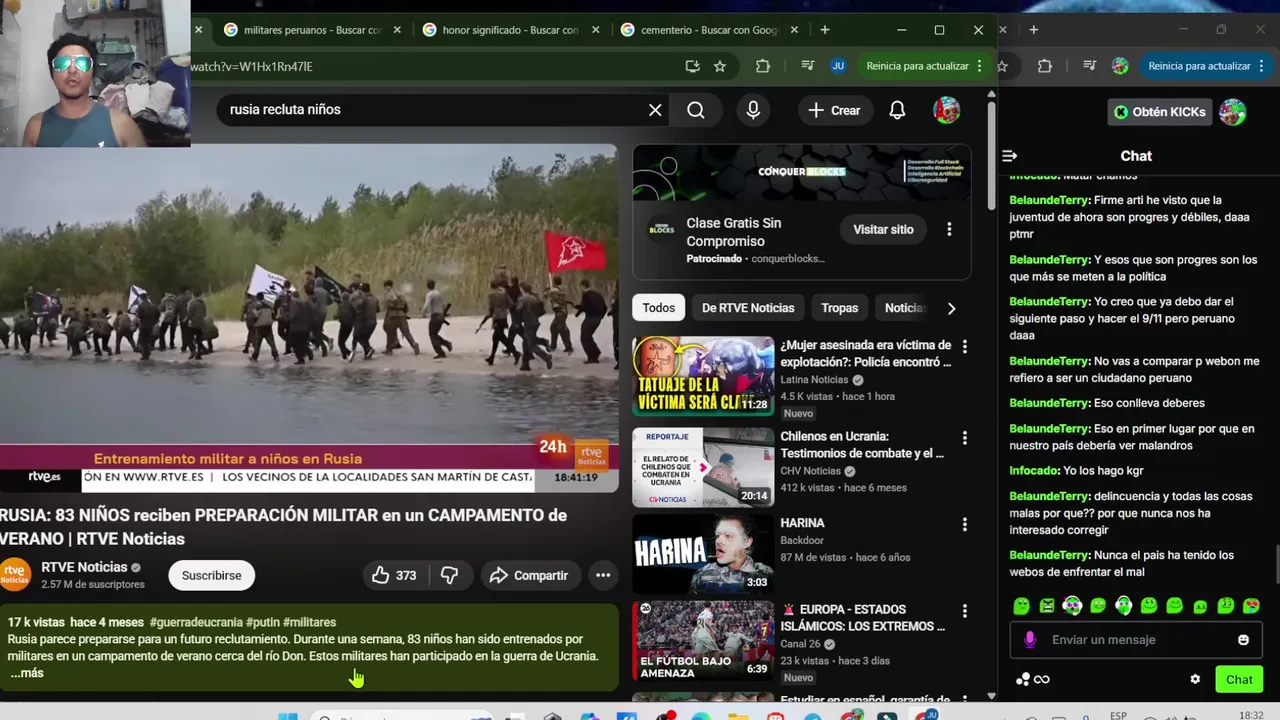
Task: Focus the YouTube search field
Action: [x=430, y=110]
